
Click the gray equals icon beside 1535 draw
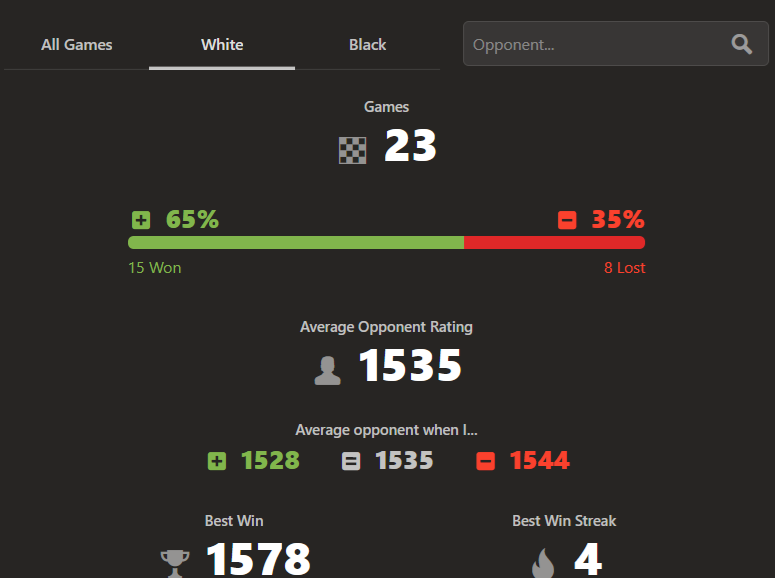pyautogui.click(x=351, y=461)
